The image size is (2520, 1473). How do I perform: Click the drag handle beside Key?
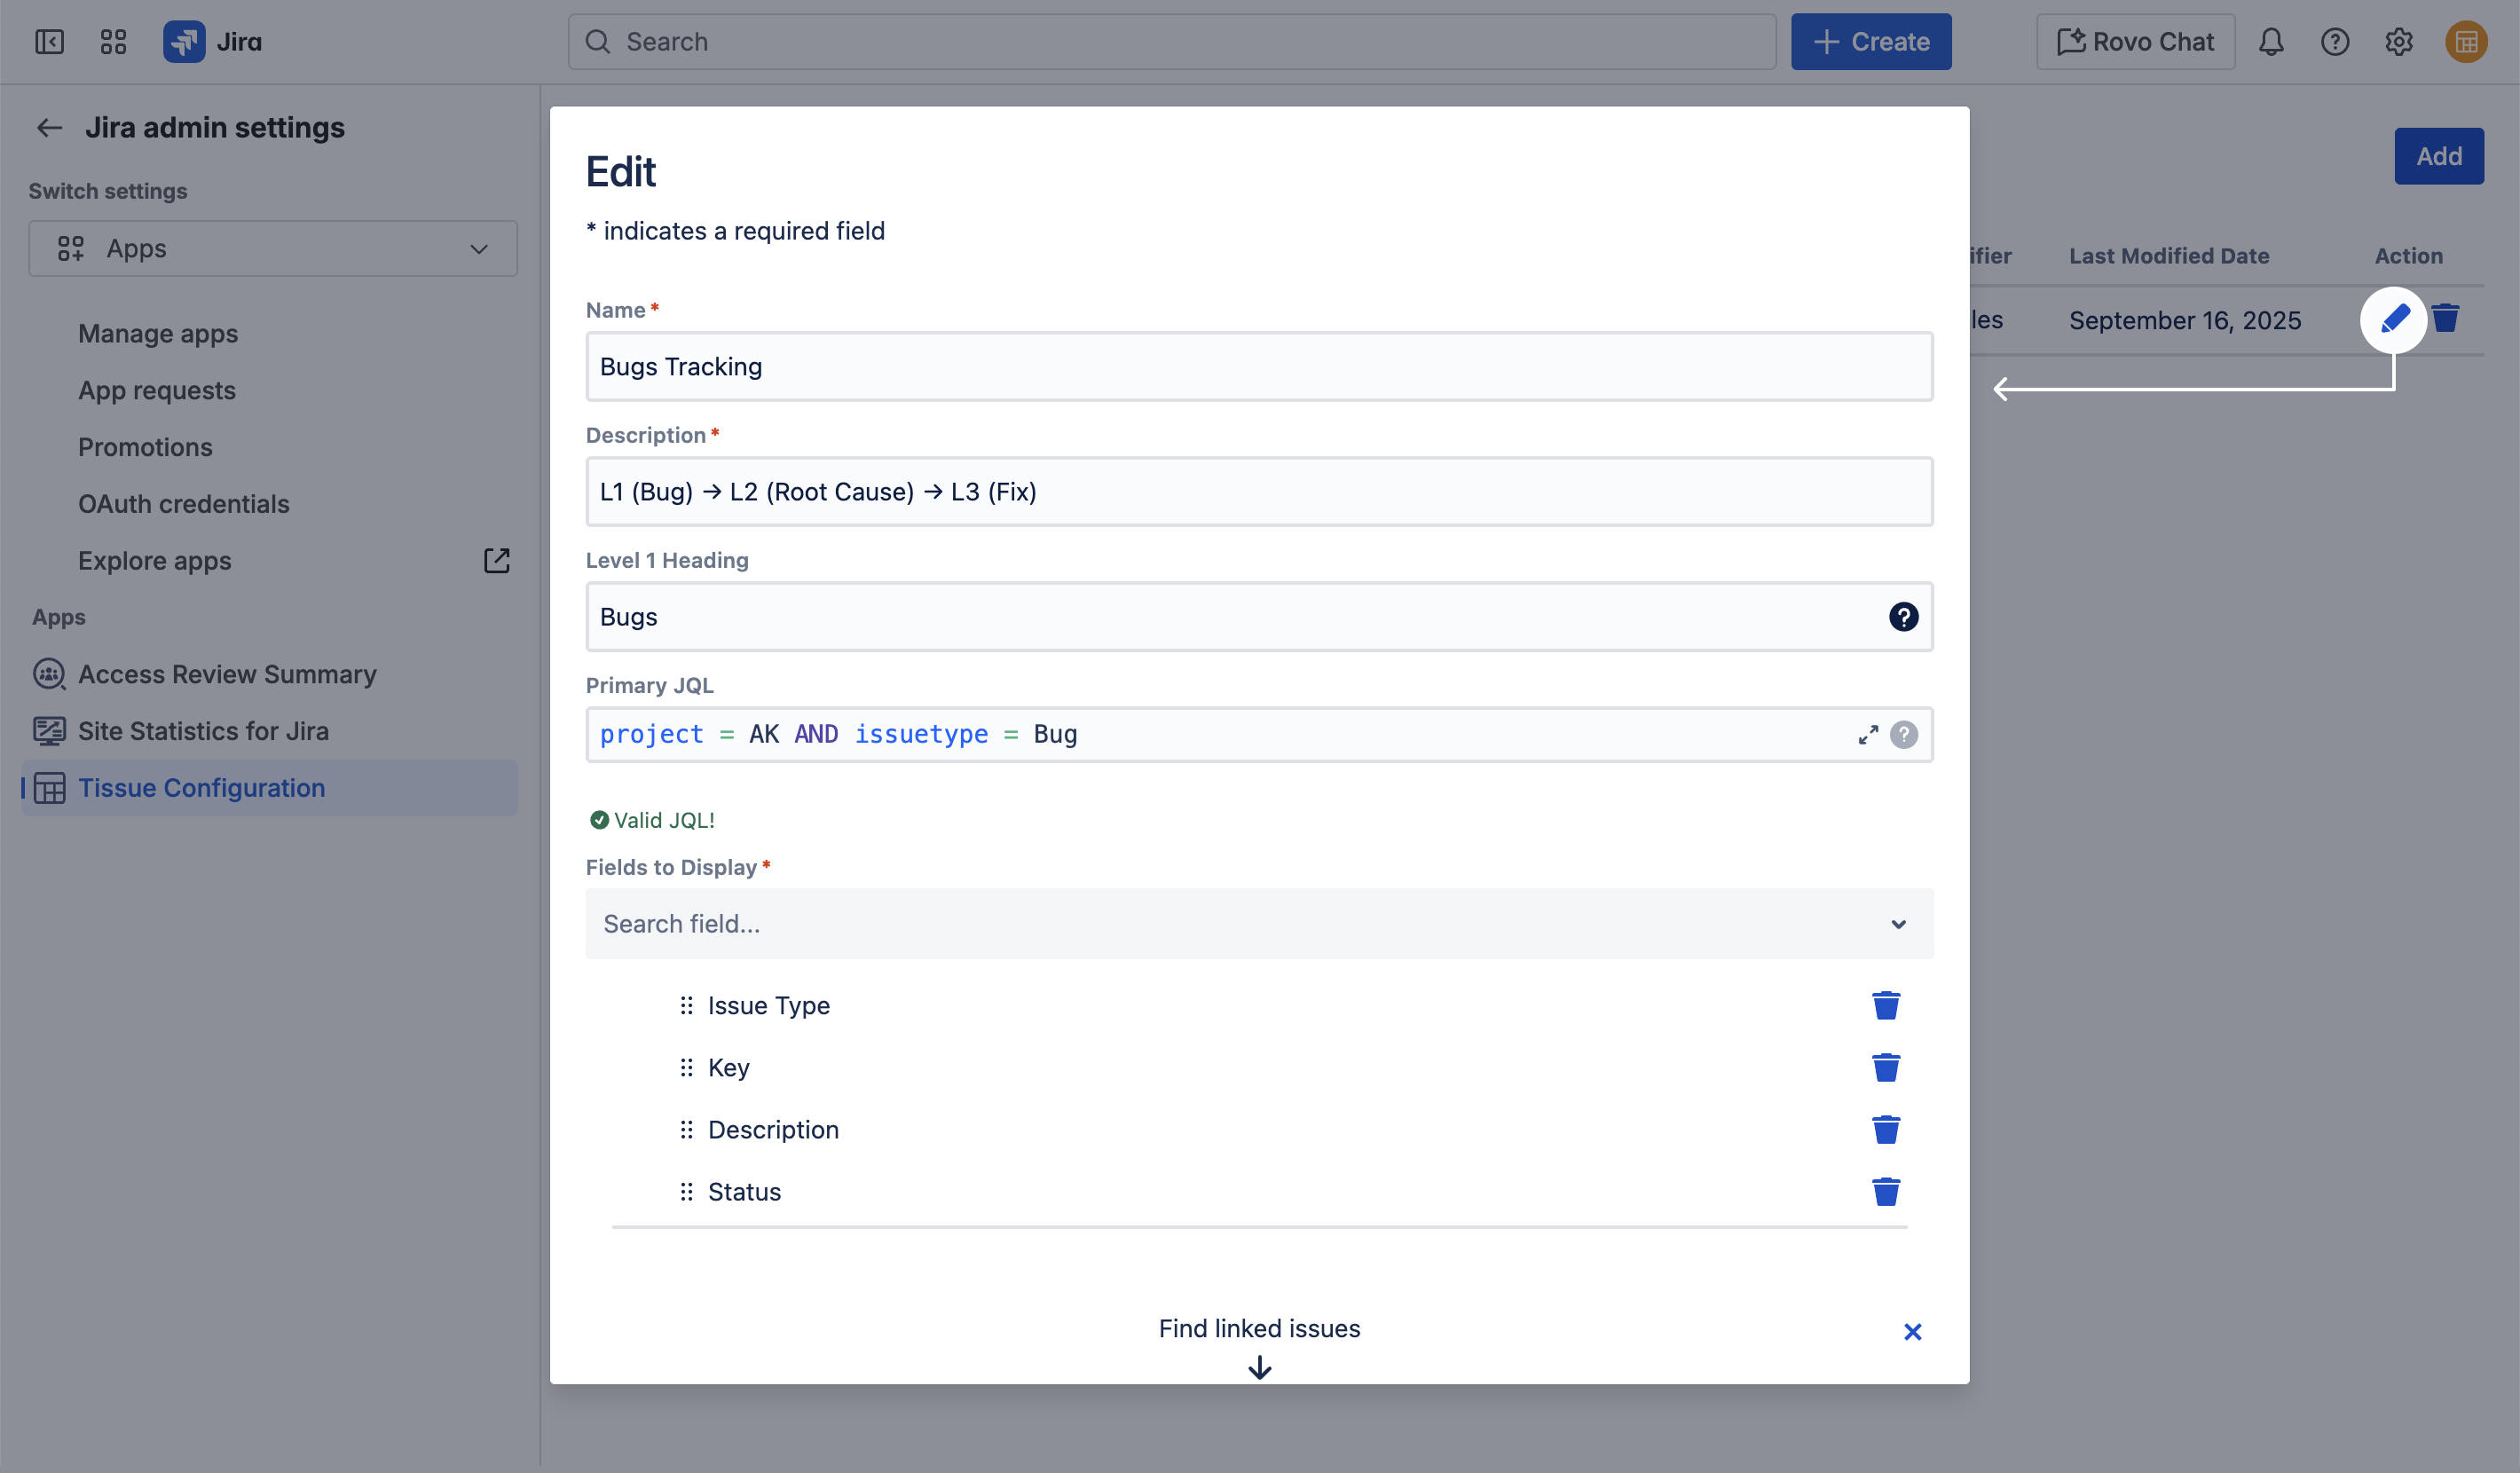[x=686, y=1068]
